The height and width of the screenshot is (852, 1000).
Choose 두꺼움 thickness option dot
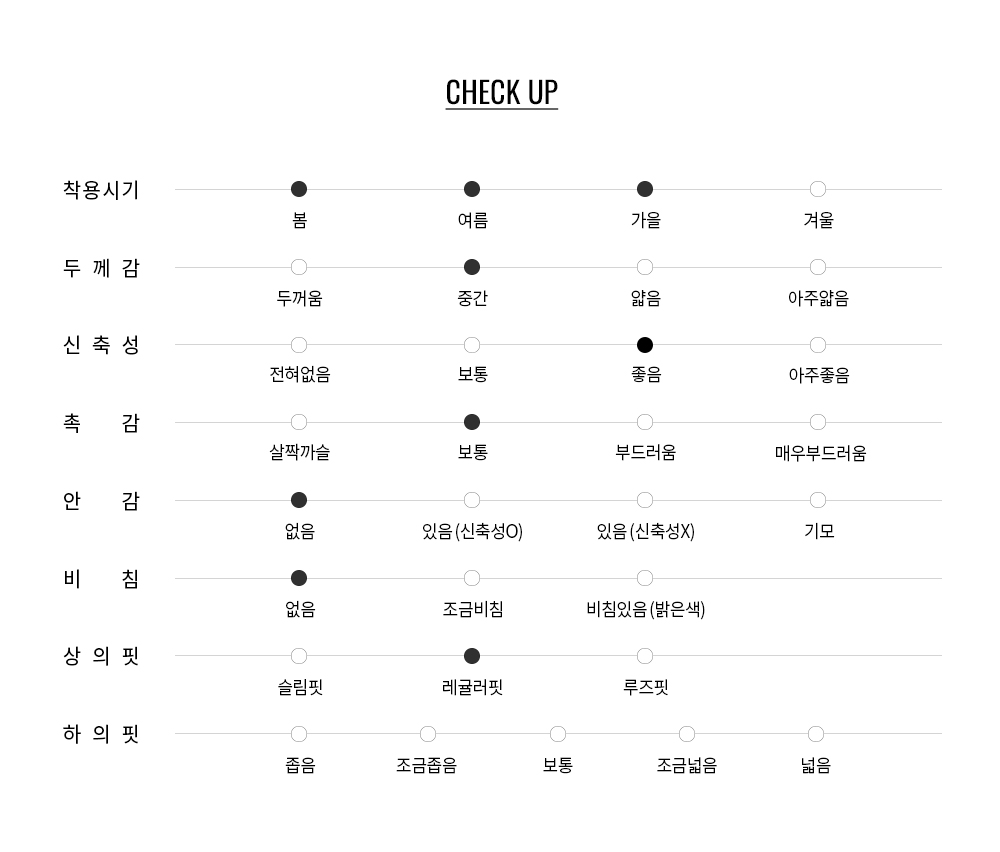coord(299,267)
